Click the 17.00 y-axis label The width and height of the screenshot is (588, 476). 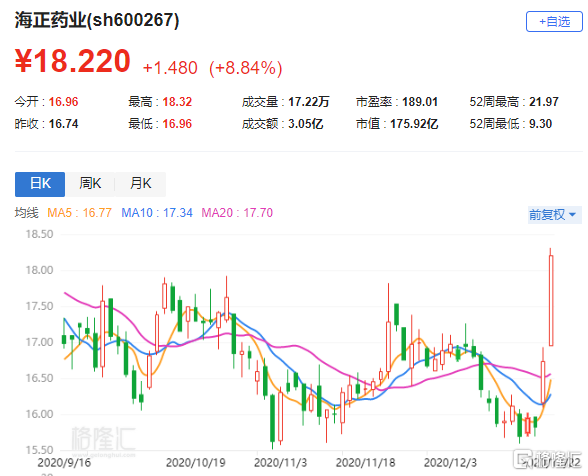click(x=39, y=342)
